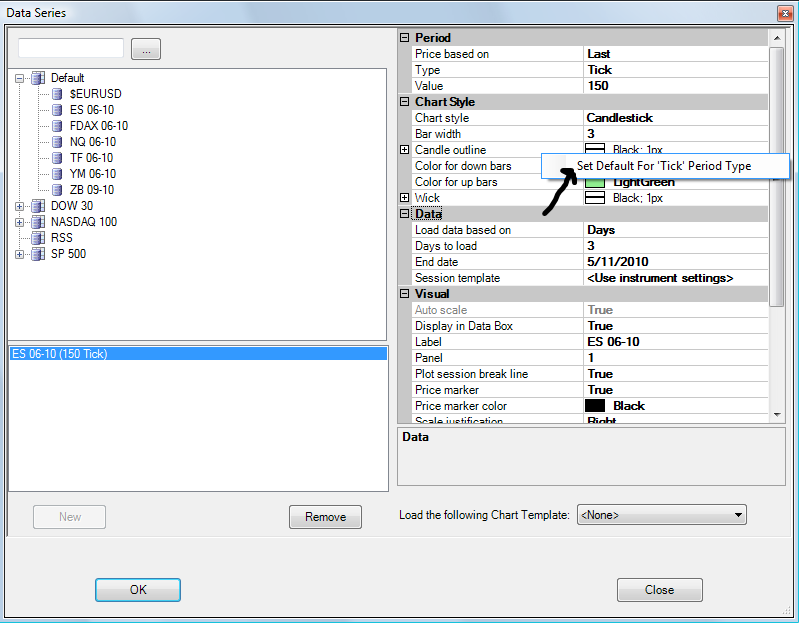Click the Days to load value
Viewport: 799px width, 623px height.
point(675,246)
